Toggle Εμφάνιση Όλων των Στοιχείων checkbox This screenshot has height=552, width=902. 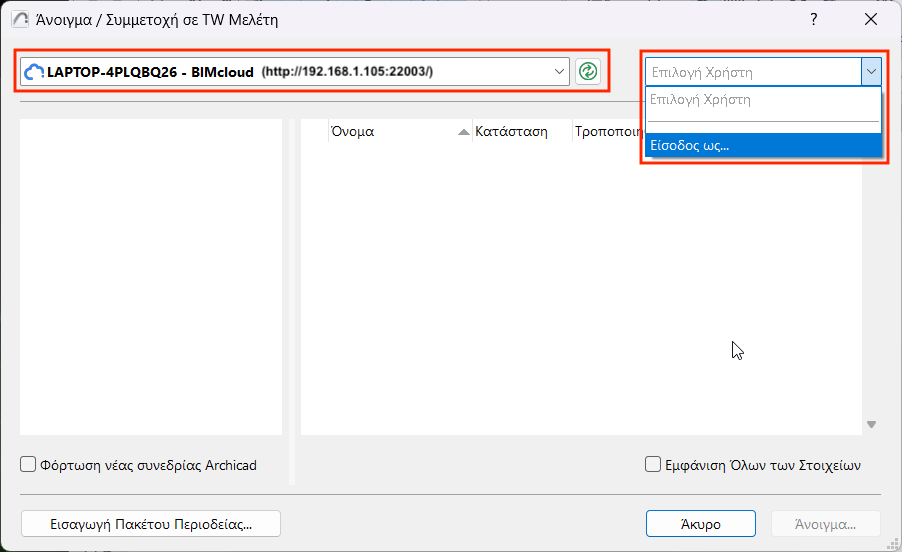pos(654,465)
